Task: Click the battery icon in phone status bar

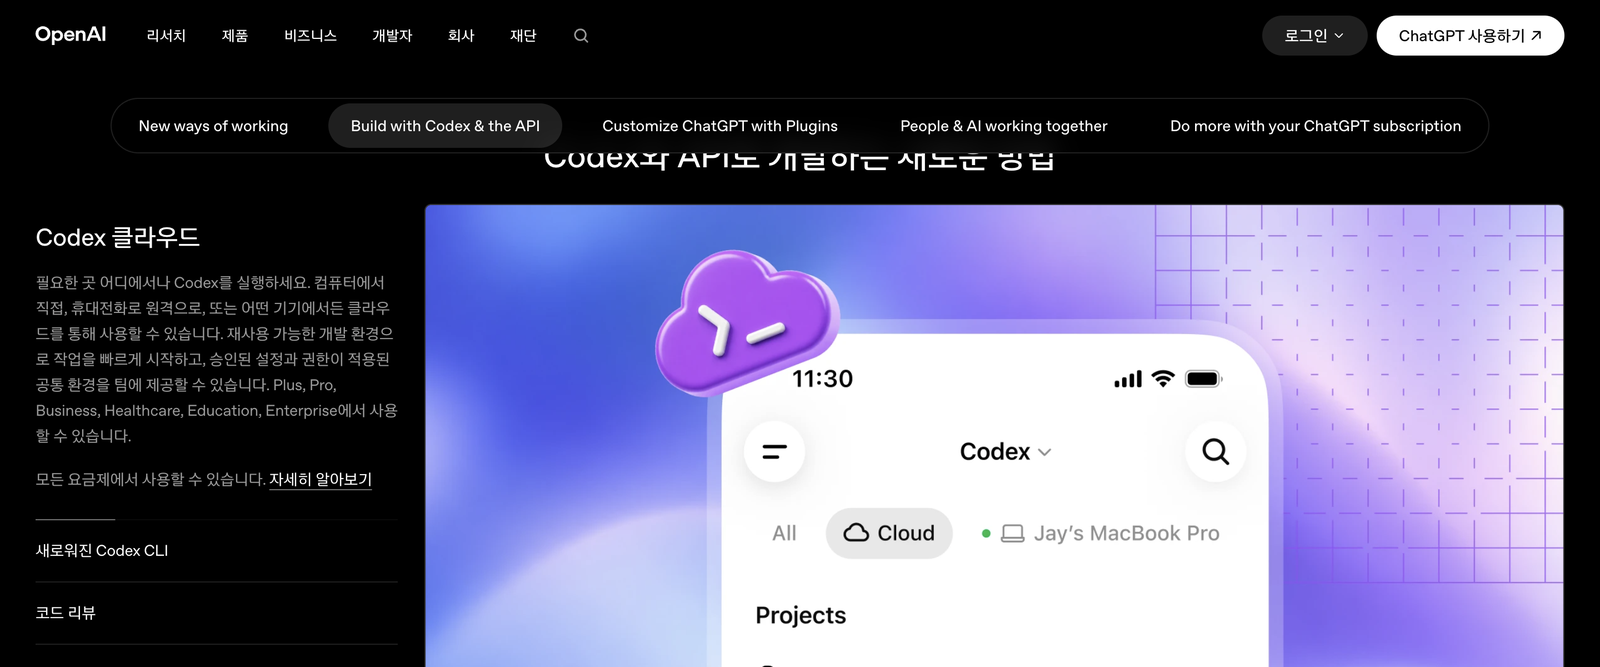Action: pyautogui.click(x=1204, y=379)
